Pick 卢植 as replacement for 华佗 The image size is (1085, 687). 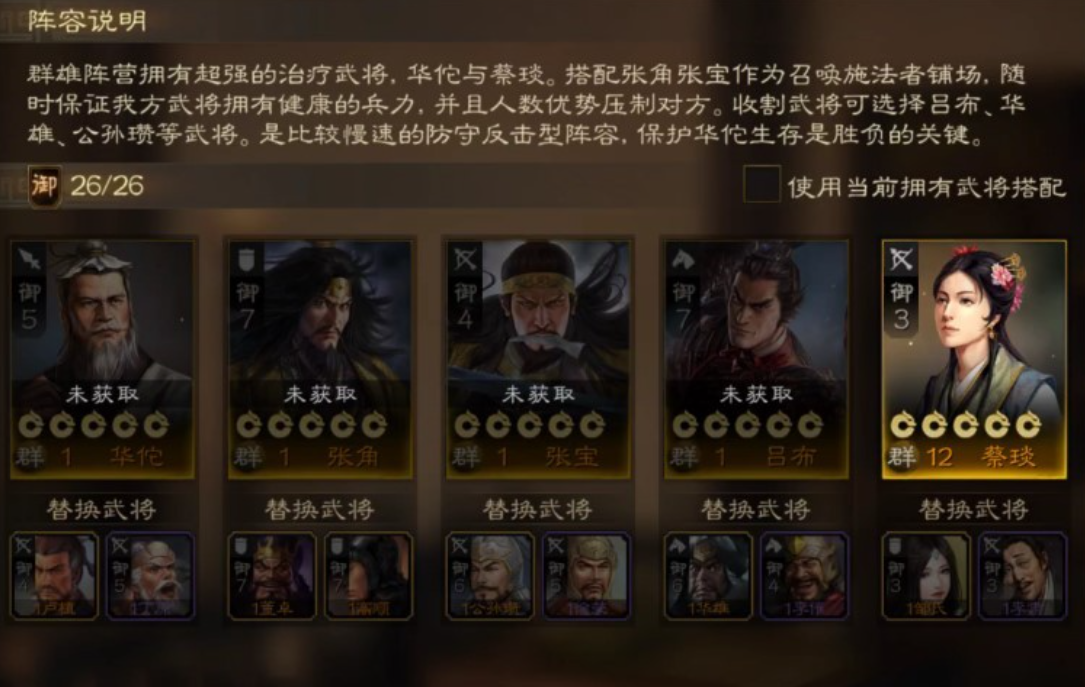55,576
